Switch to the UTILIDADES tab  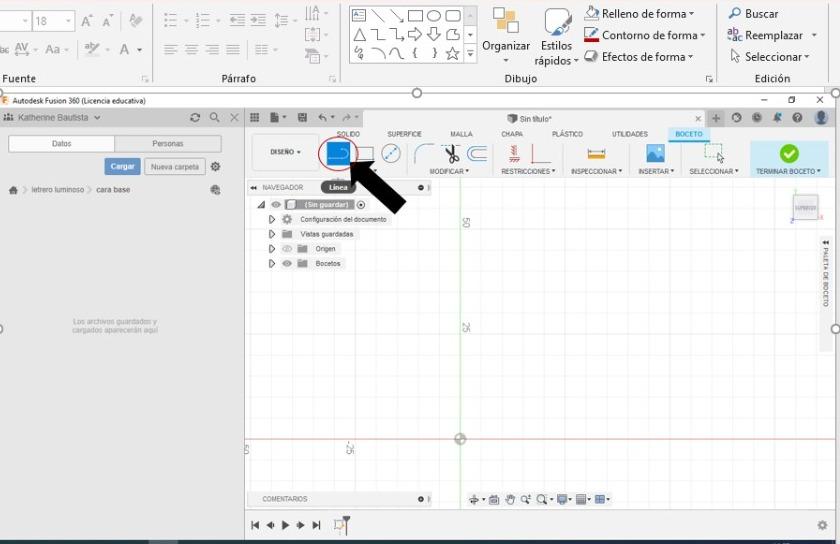point(629,134)
